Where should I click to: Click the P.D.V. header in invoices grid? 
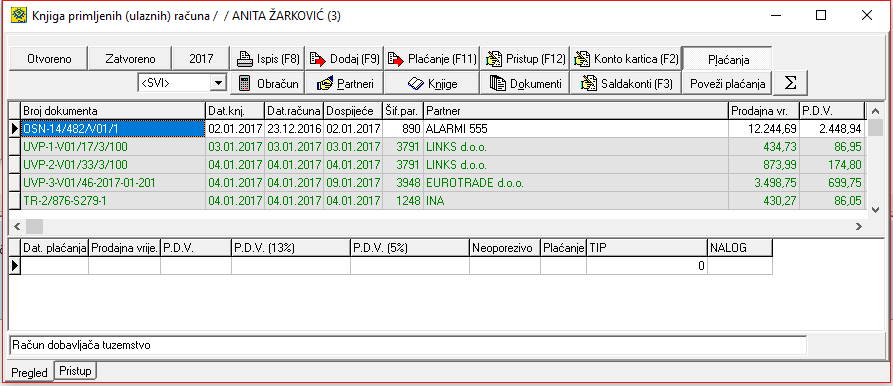[831, 111]
